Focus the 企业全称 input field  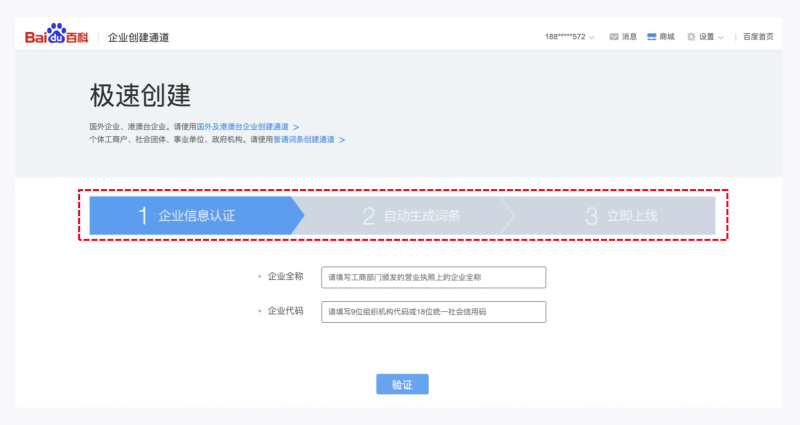(x=433, y=277)
